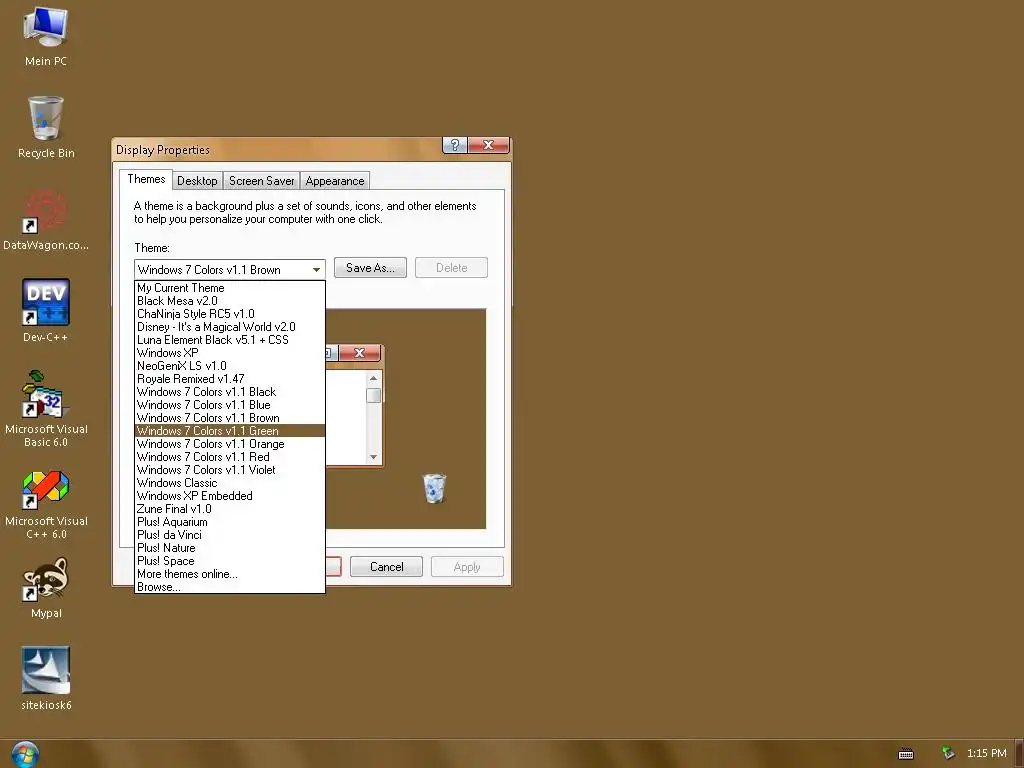This screenshot has width=1024, height=768.
Task: Click the preview Recycle Bin thumbnail
Action: pos(434,488)
